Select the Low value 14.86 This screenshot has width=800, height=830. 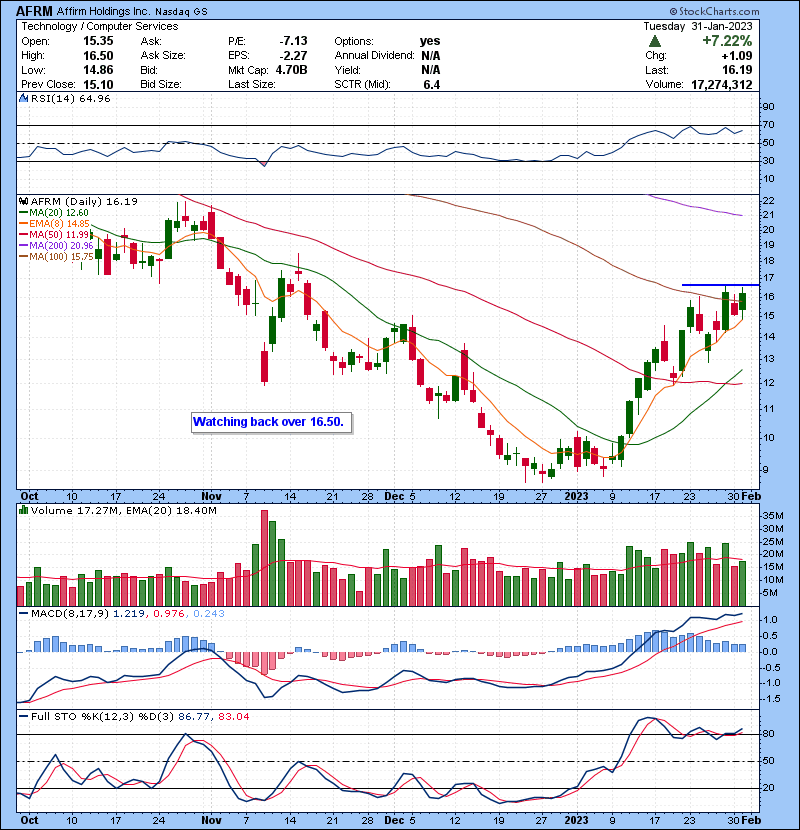[98, 70]
